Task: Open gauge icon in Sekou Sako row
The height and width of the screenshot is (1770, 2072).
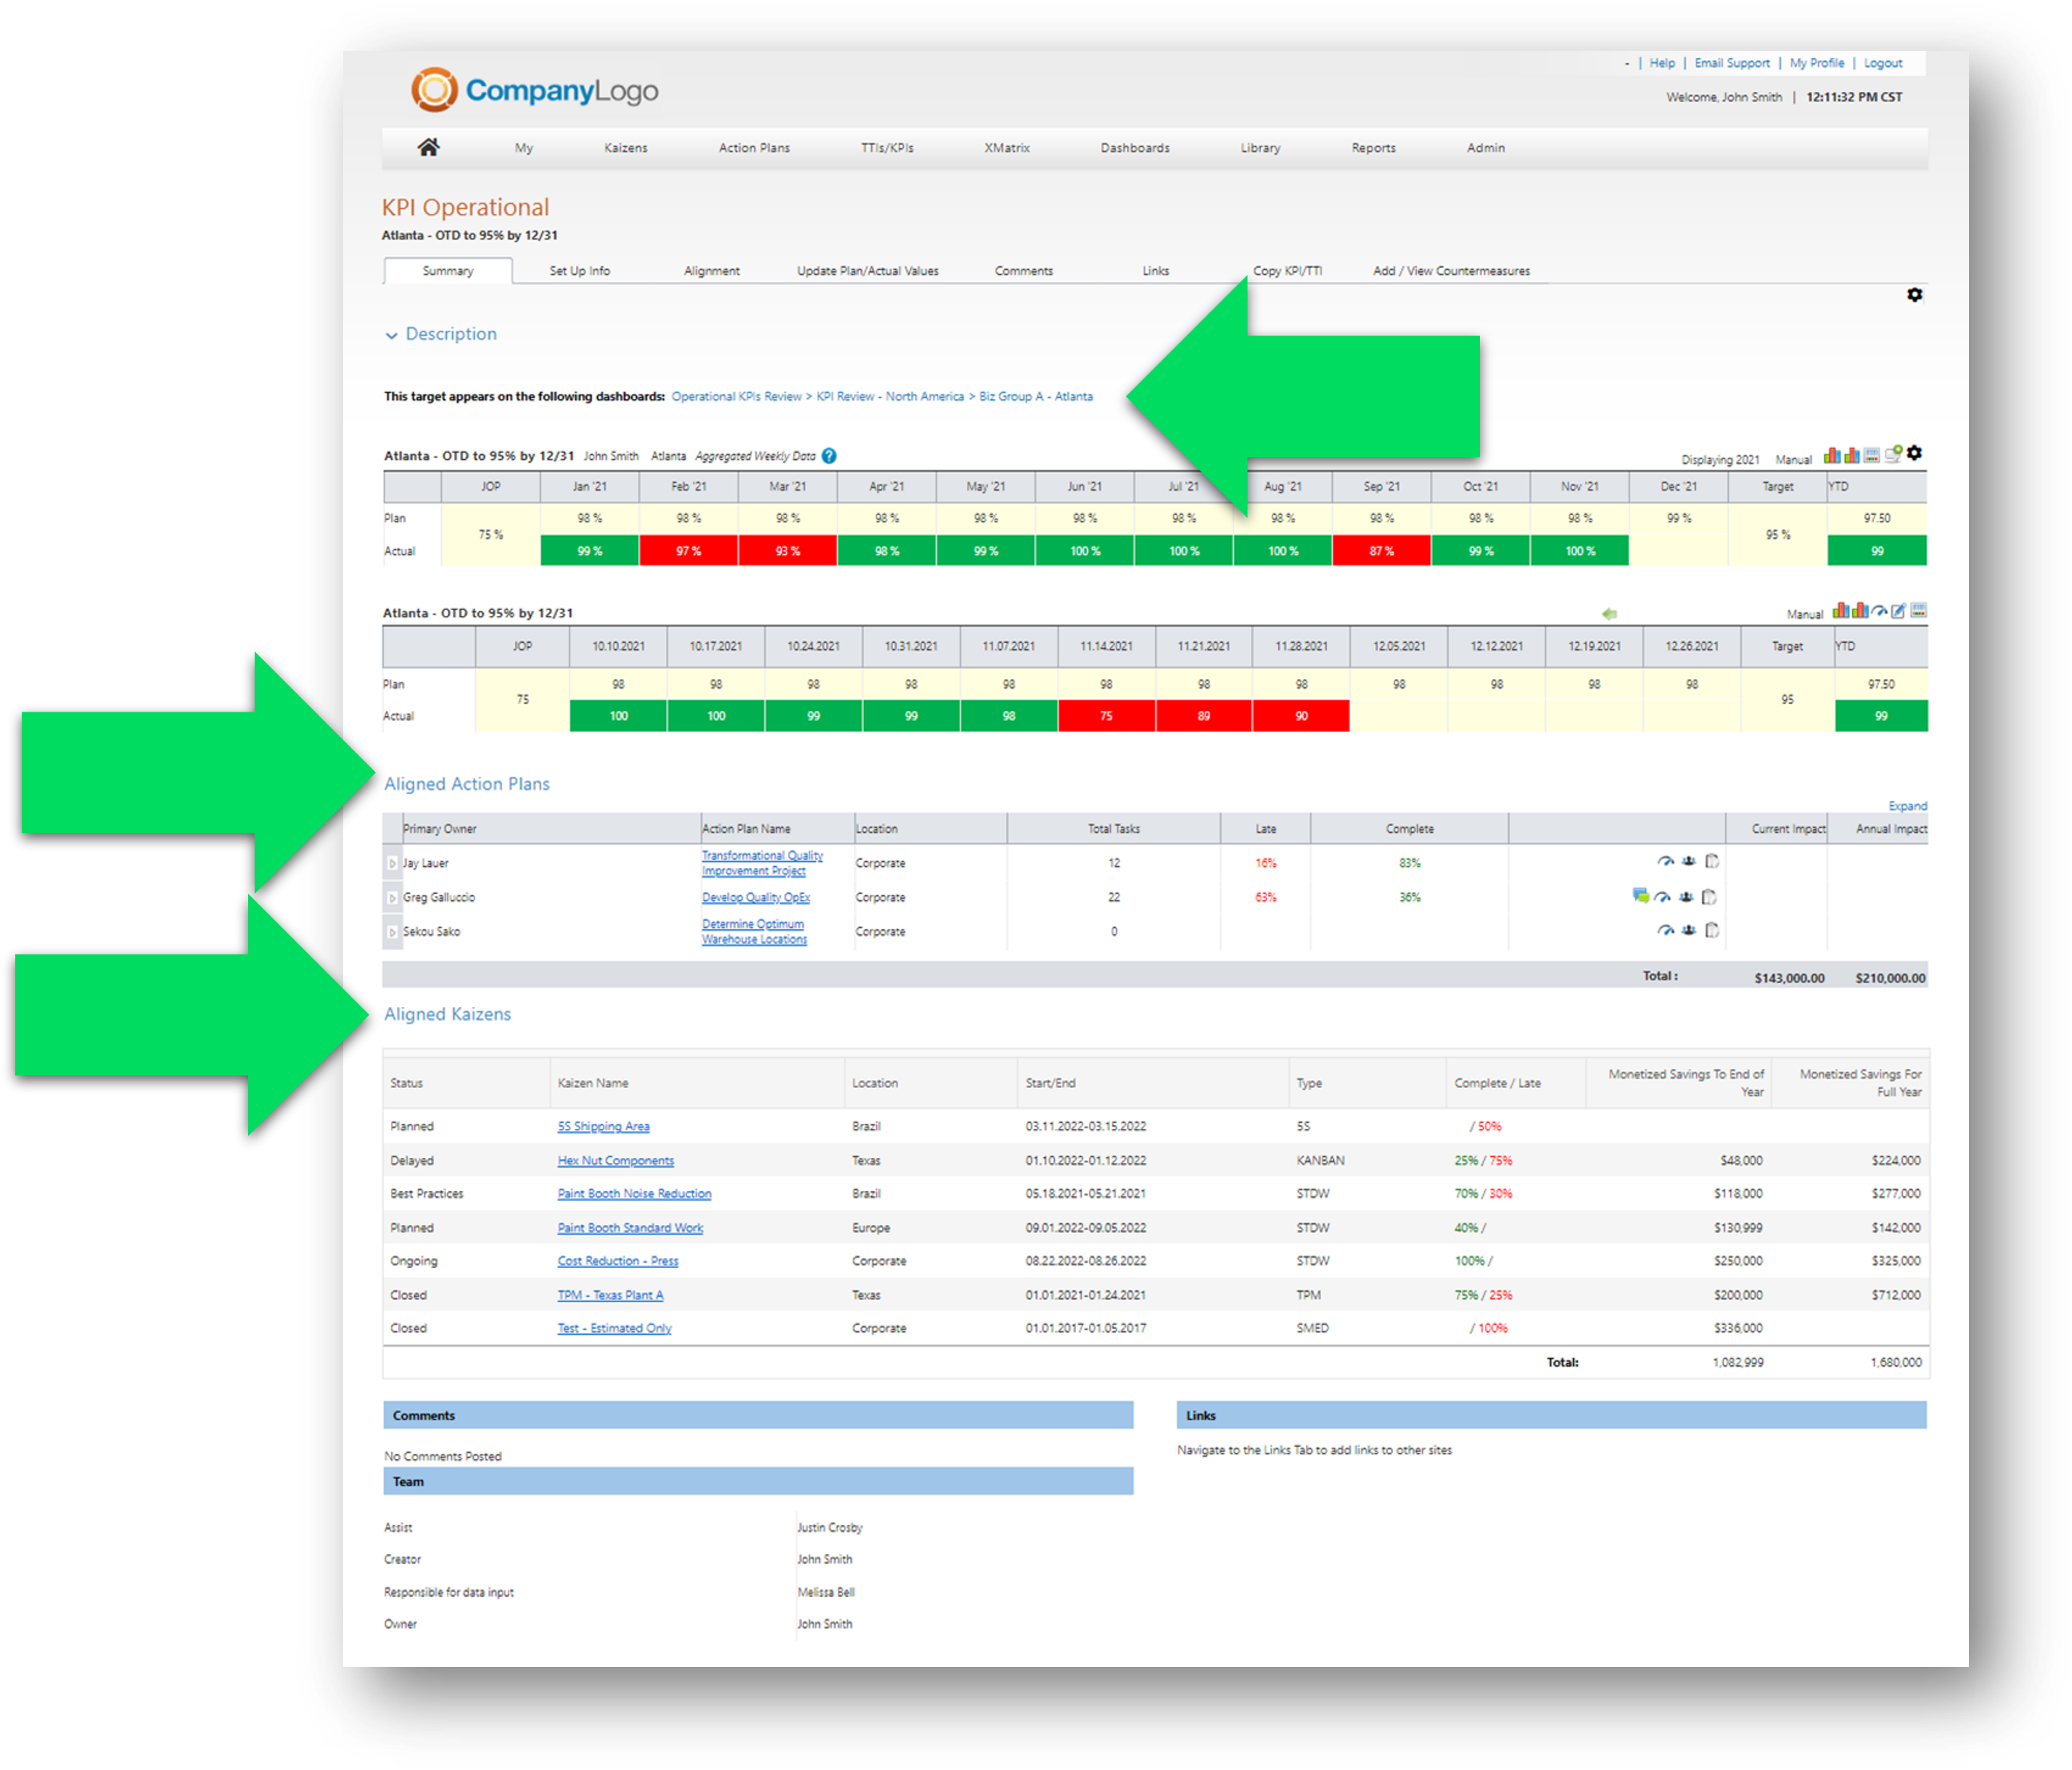Action: tap(1665, 931)
